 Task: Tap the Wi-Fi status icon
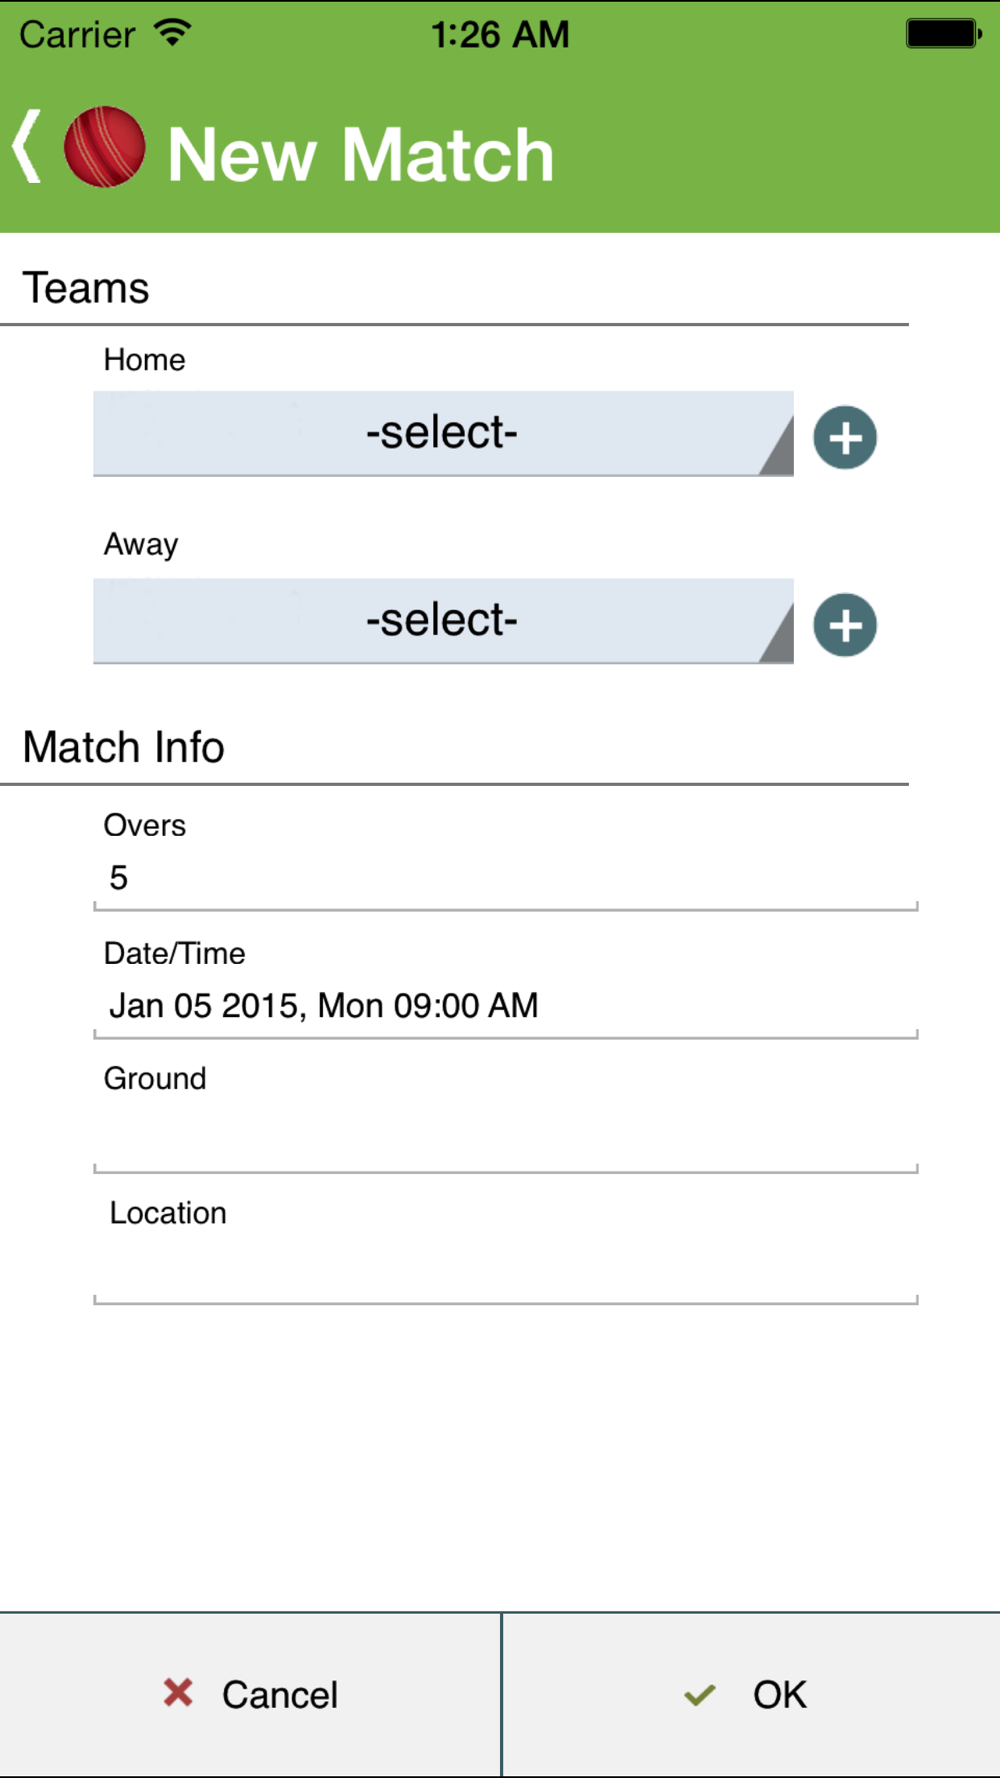pyautogui.click(x=173, y=32)
